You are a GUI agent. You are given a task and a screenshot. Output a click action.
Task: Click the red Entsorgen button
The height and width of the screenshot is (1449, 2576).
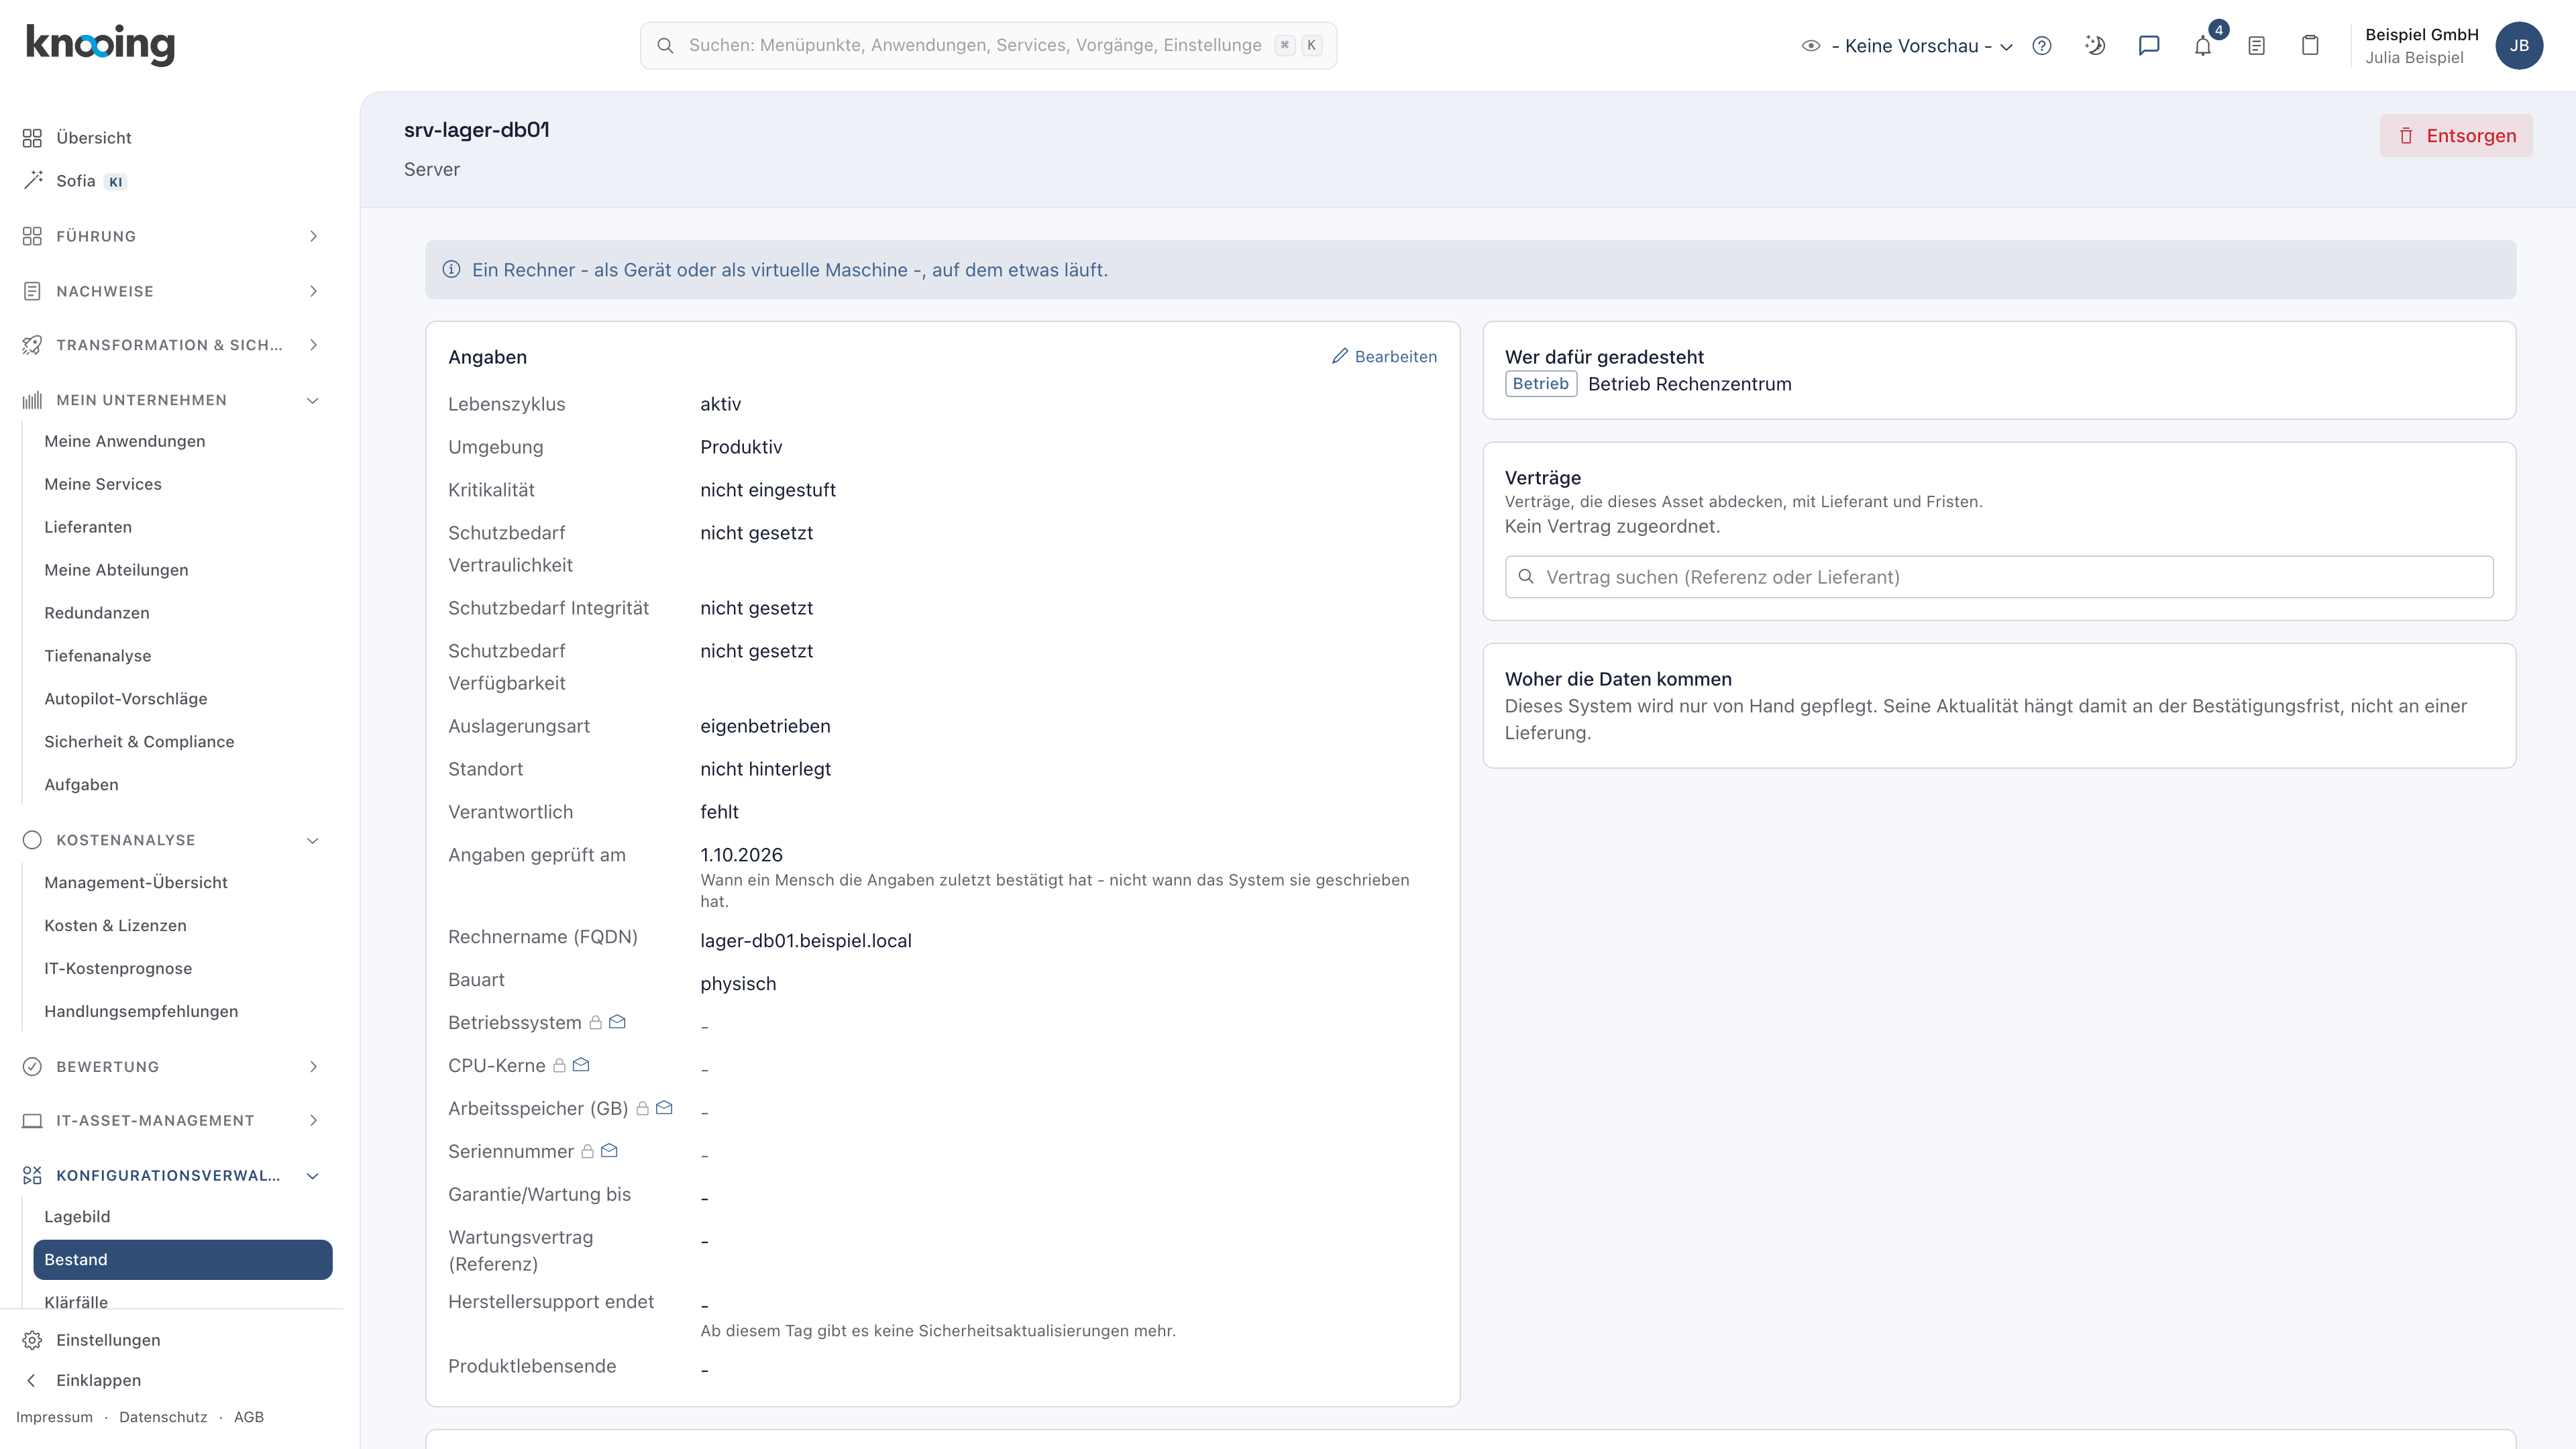(x=2456, y=136)
